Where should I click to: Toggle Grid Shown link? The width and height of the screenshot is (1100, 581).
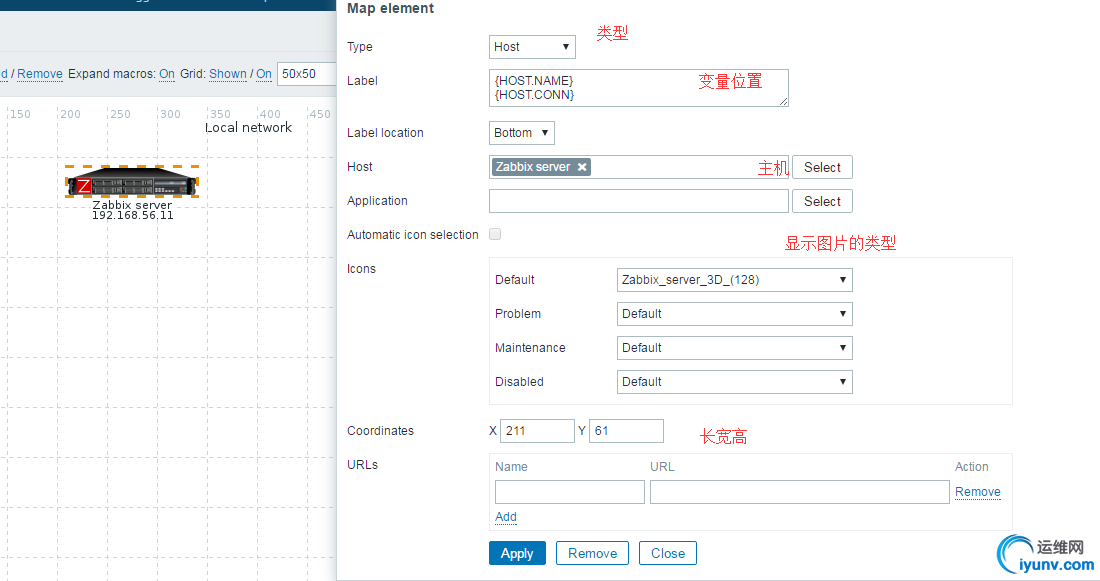[x=228, y=74]
